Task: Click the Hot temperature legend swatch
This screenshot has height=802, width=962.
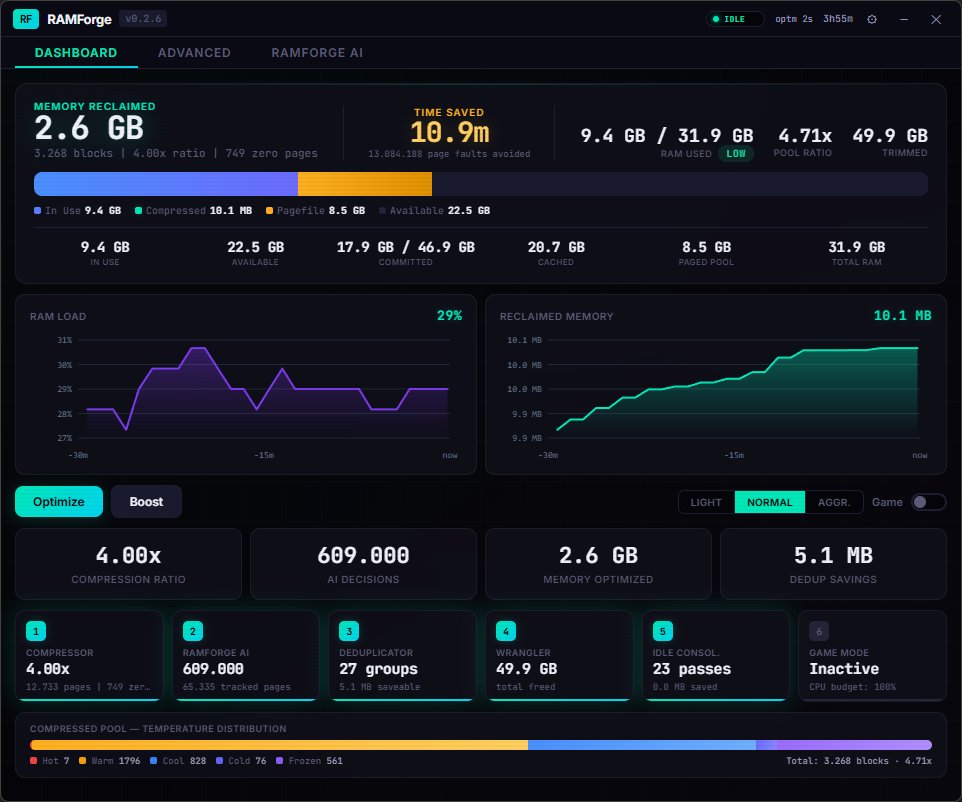Action: [34, 760]
